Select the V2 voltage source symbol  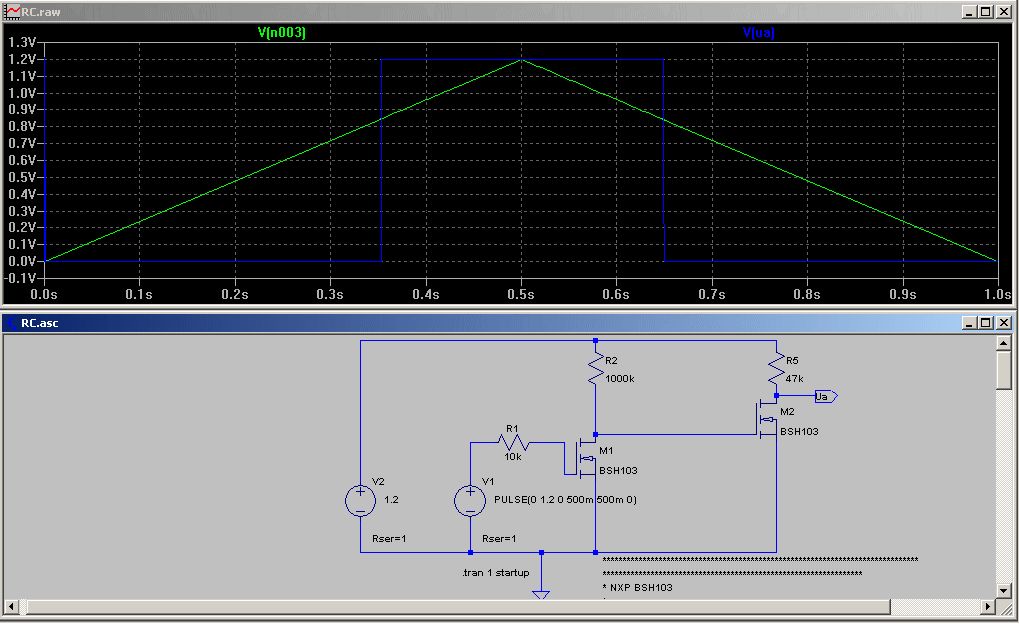[360, 501]
